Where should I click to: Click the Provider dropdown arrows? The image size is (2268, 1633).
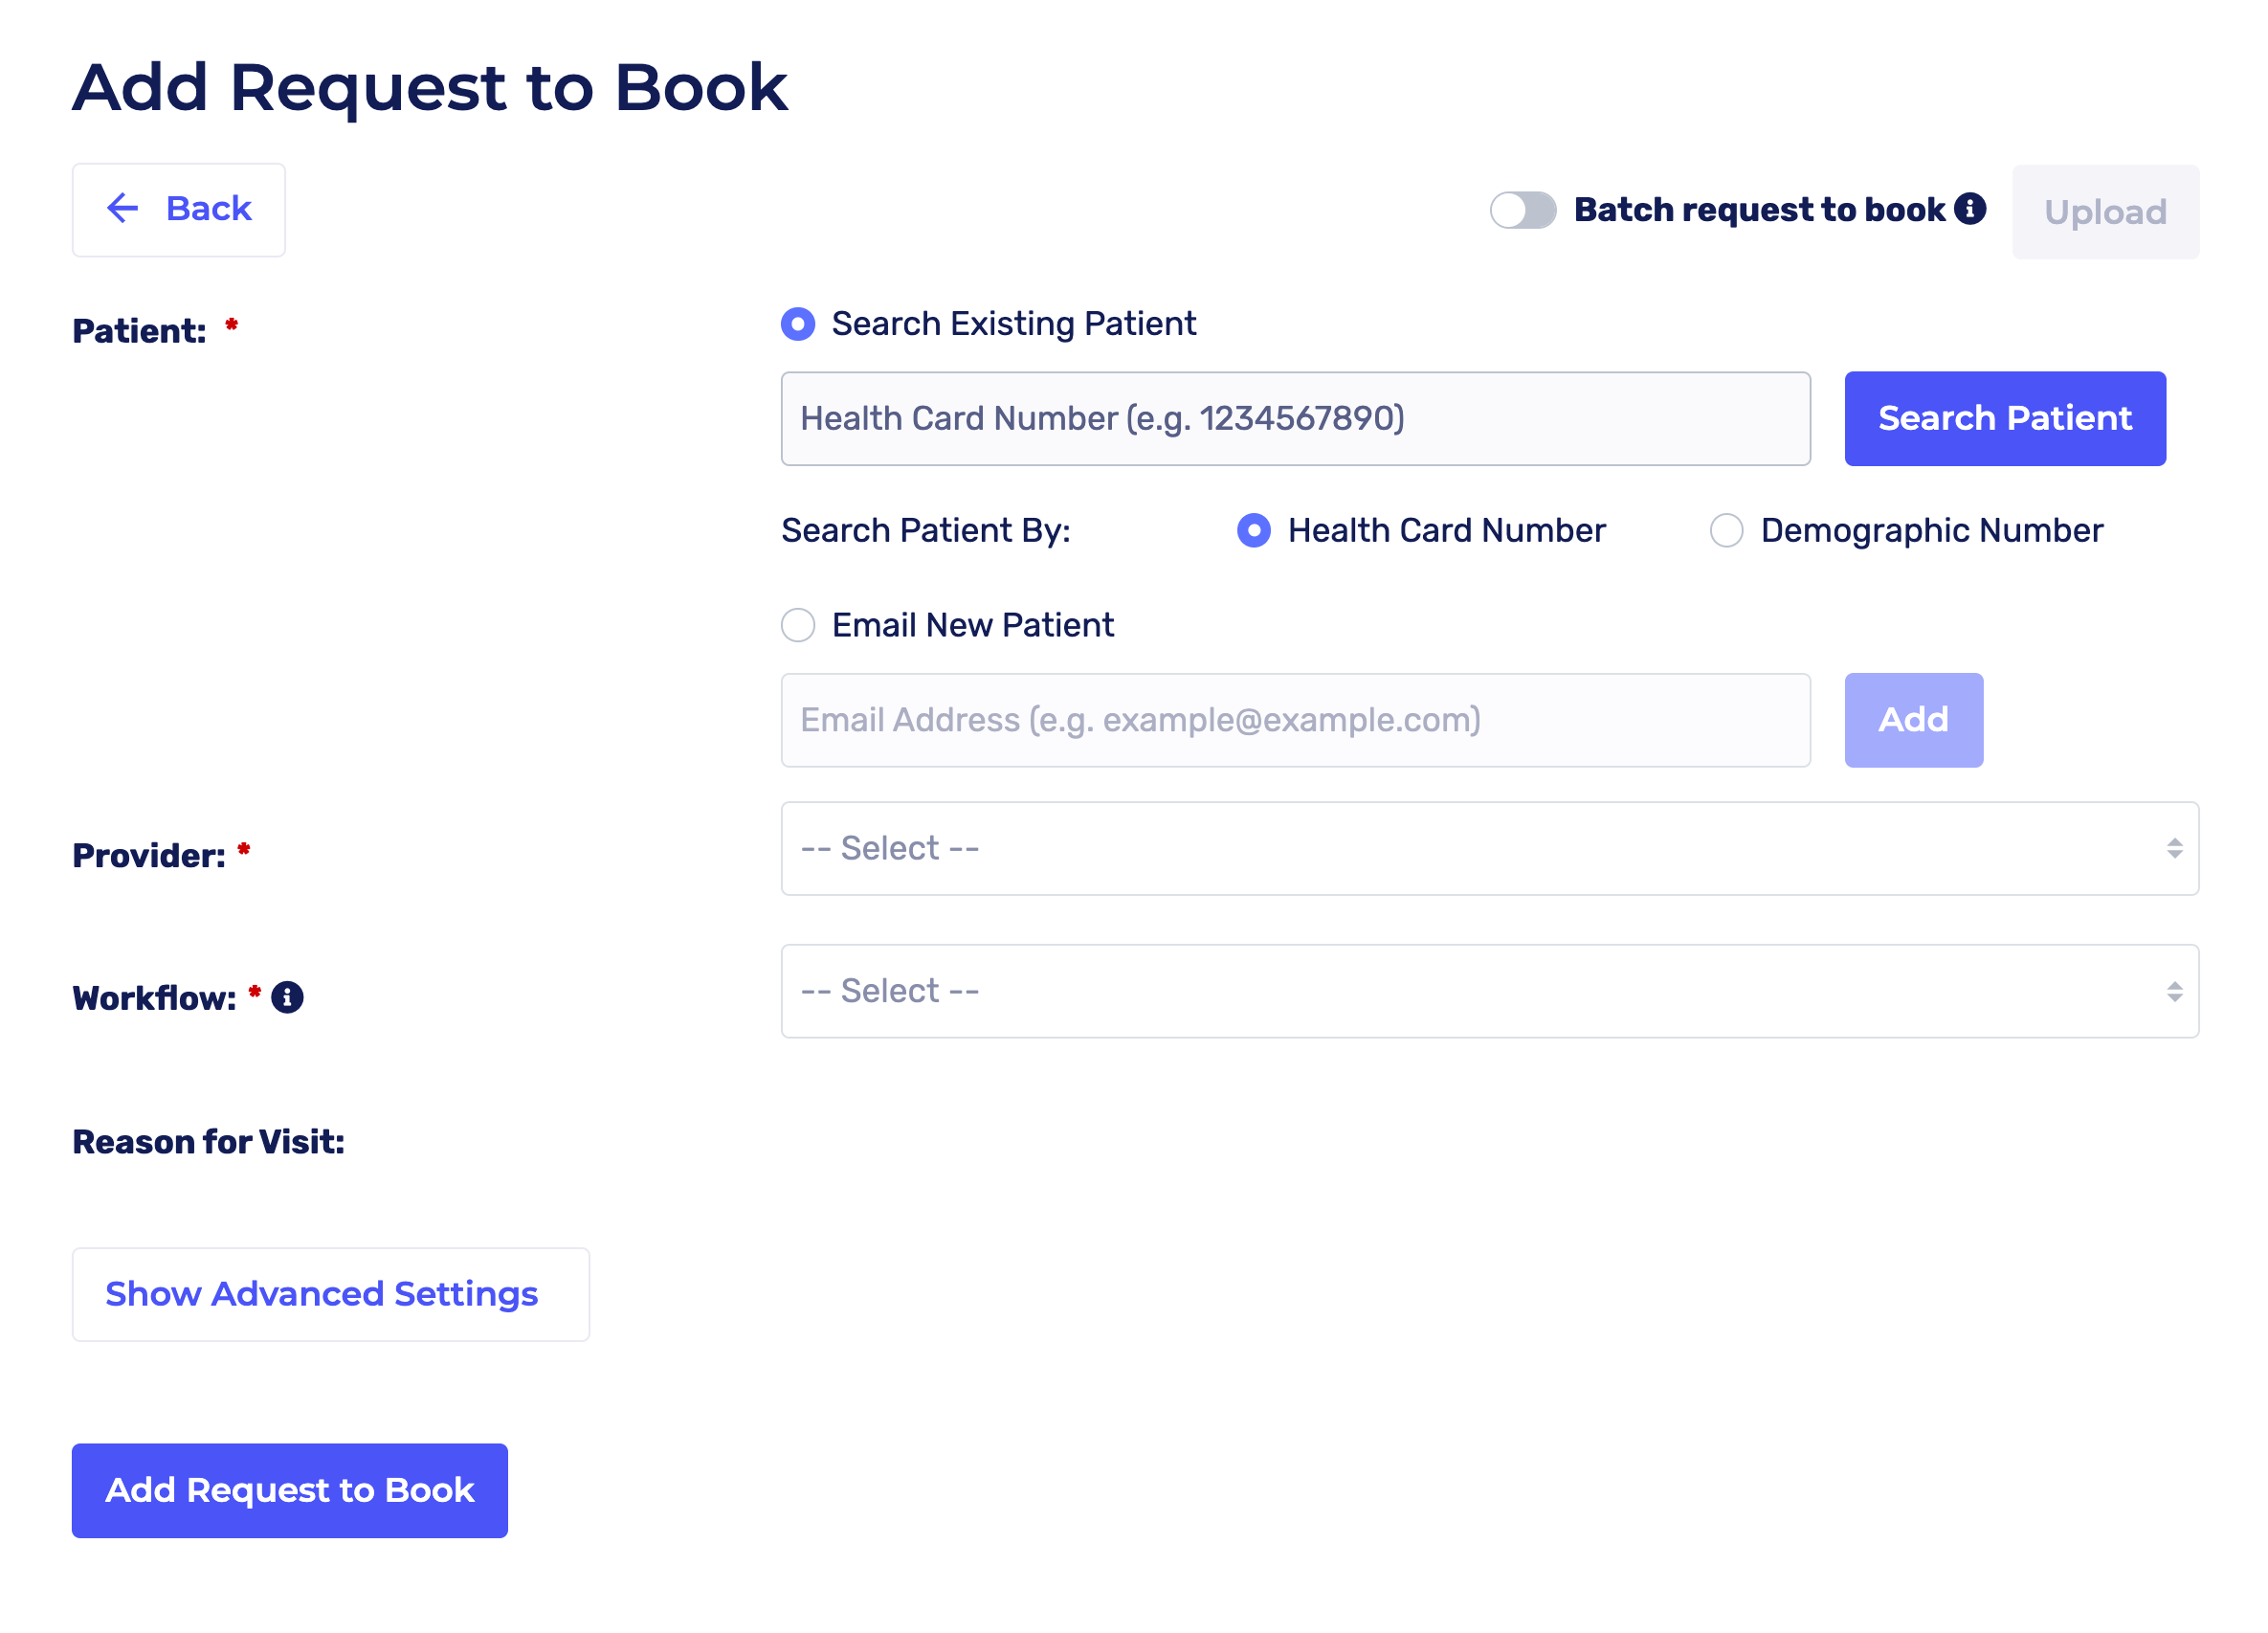pyautogui.click(x=2174, y=848)
